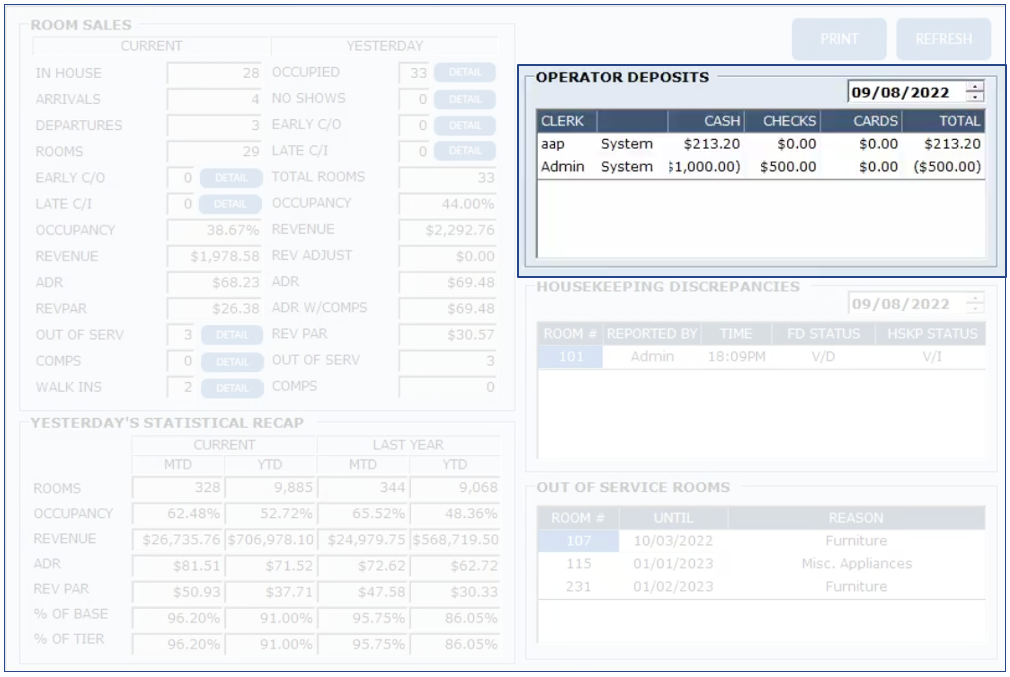Click the REASON column header
1010x677 pixels.
855,518
